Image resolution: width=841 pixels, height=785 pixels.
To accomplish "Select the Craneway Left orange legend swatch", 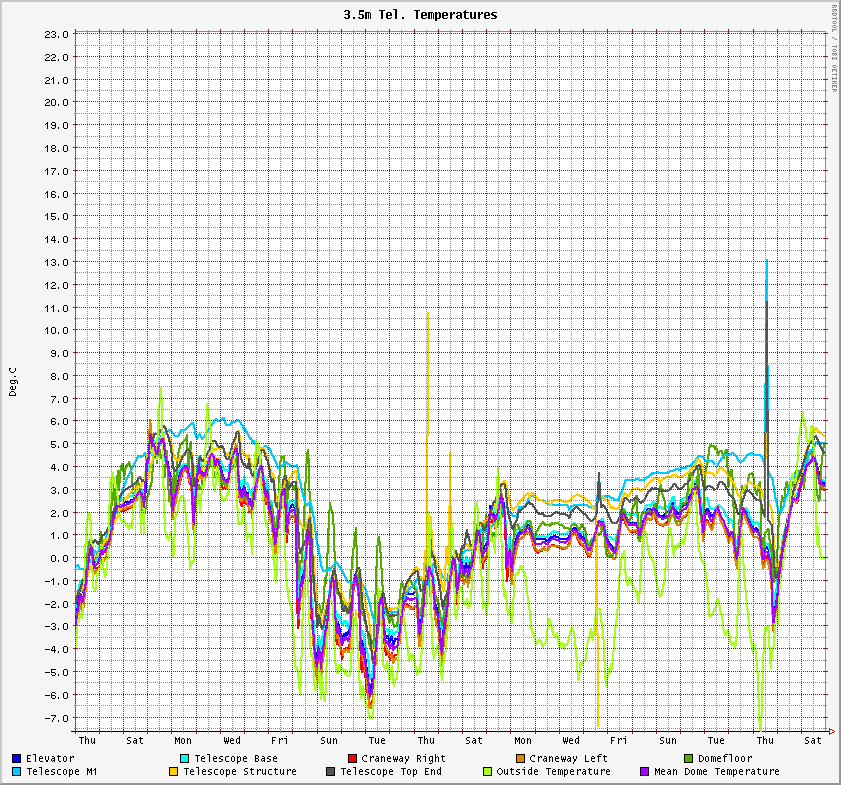I will pos(520,759).
